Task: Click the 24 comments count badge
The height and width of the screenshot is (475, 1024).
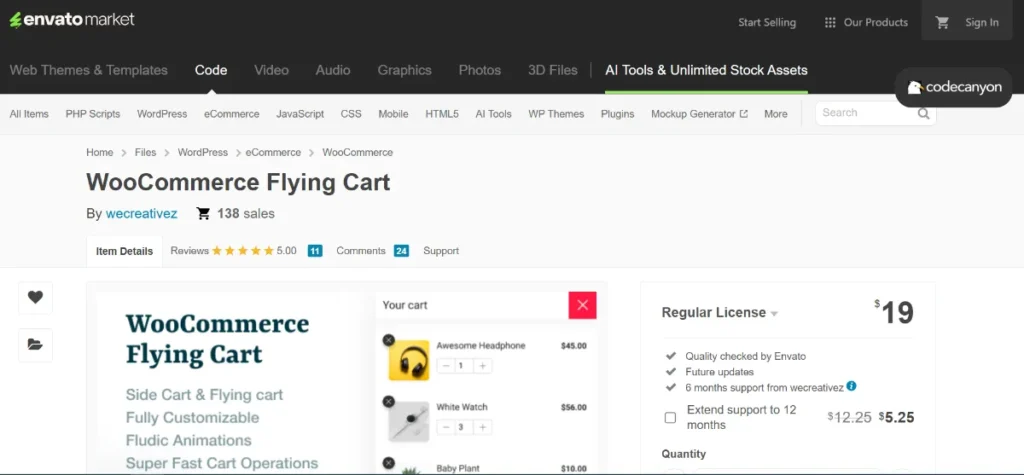Action: (x=401, y=251)
